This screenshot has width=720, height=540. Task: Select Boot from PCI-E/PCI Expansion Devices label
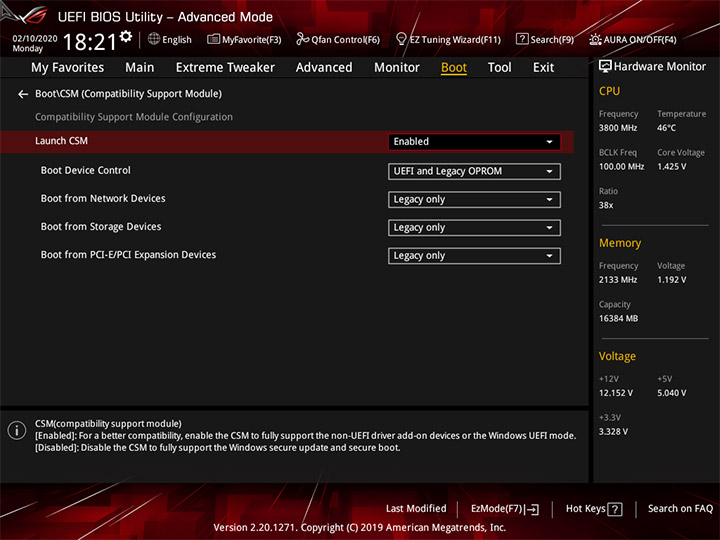tap(128, 254)
